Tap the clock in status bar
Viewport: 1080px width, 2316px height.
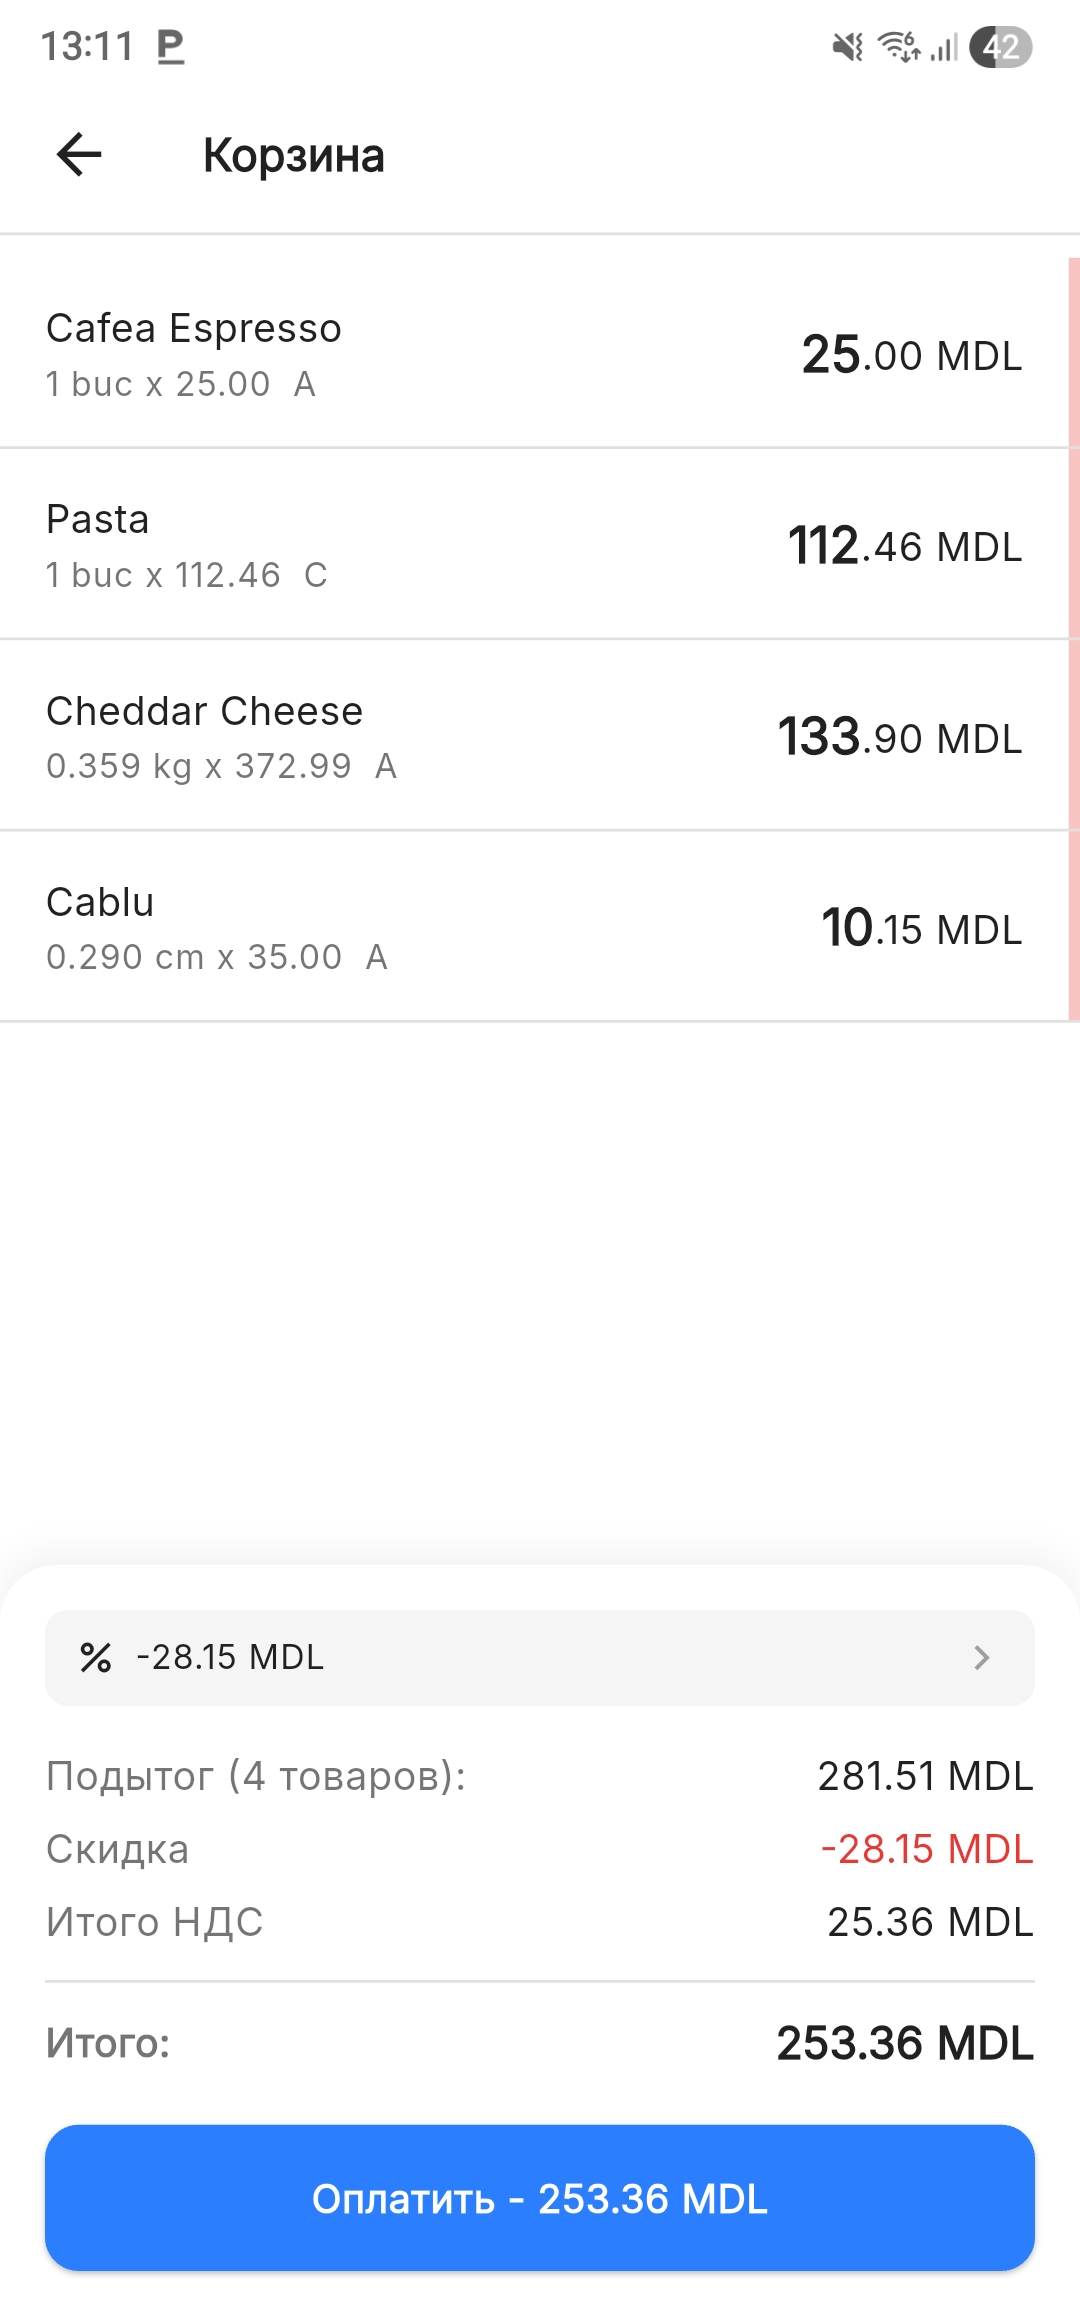tap(87, 46)
